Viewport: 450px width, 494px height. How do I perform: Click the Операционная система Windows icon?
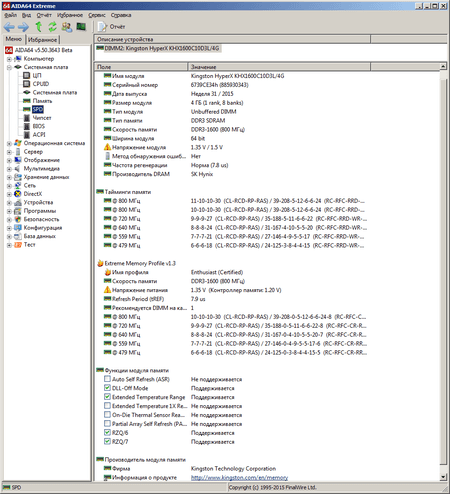coord(18,143)
